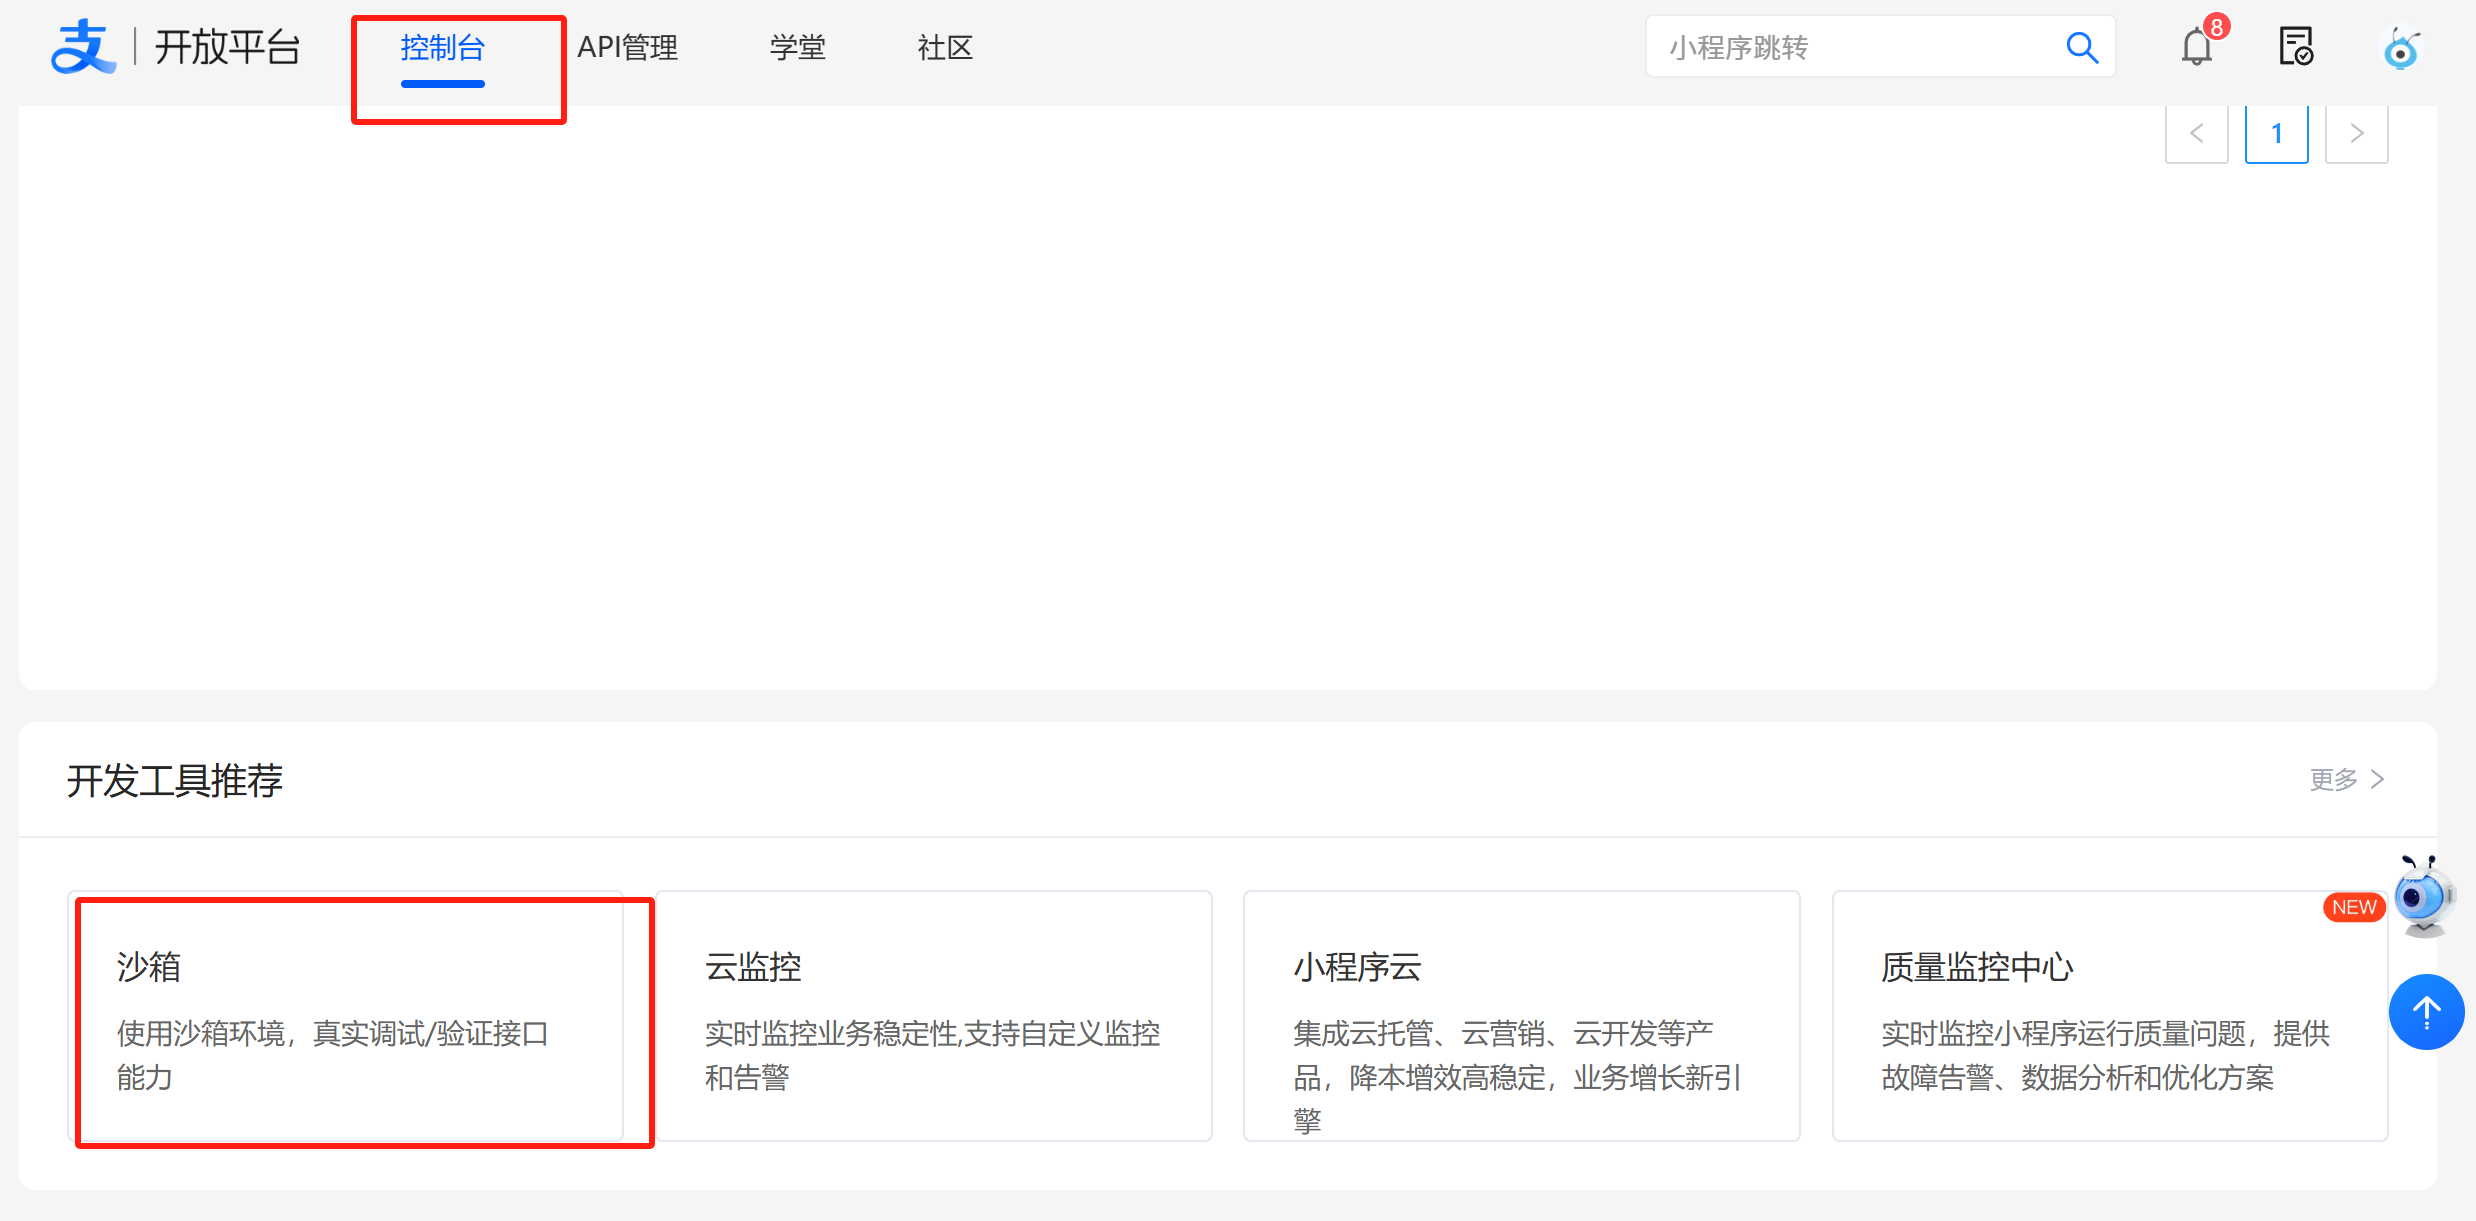The height and width of the screenshot is (1221, 2476).
Task: Click the floating assistant robot icon
Action: click(x=2423, y=897)
